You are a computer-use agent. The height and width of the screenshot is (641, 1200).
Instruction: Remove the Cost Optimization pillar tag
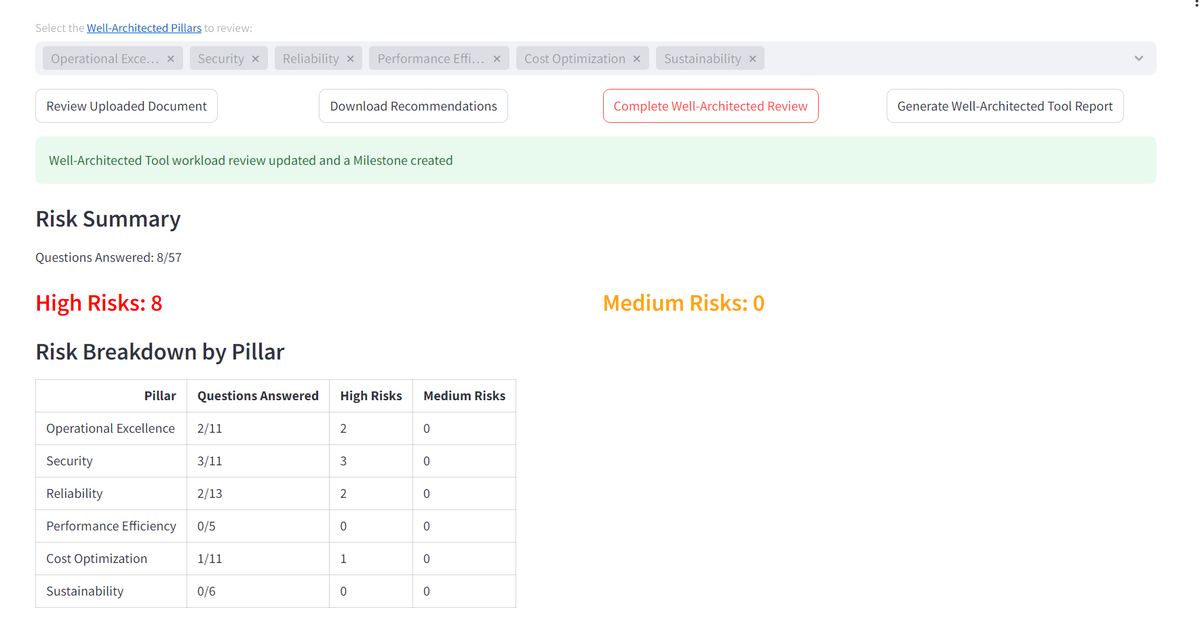(637, 59)
